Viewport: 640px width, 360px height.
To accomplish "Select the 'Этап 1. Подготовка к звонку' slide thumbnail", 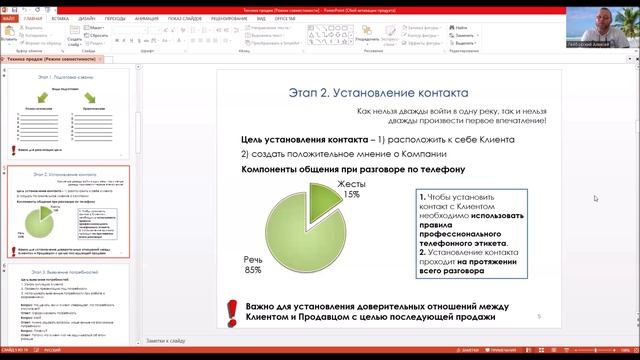I will point(68,114).
